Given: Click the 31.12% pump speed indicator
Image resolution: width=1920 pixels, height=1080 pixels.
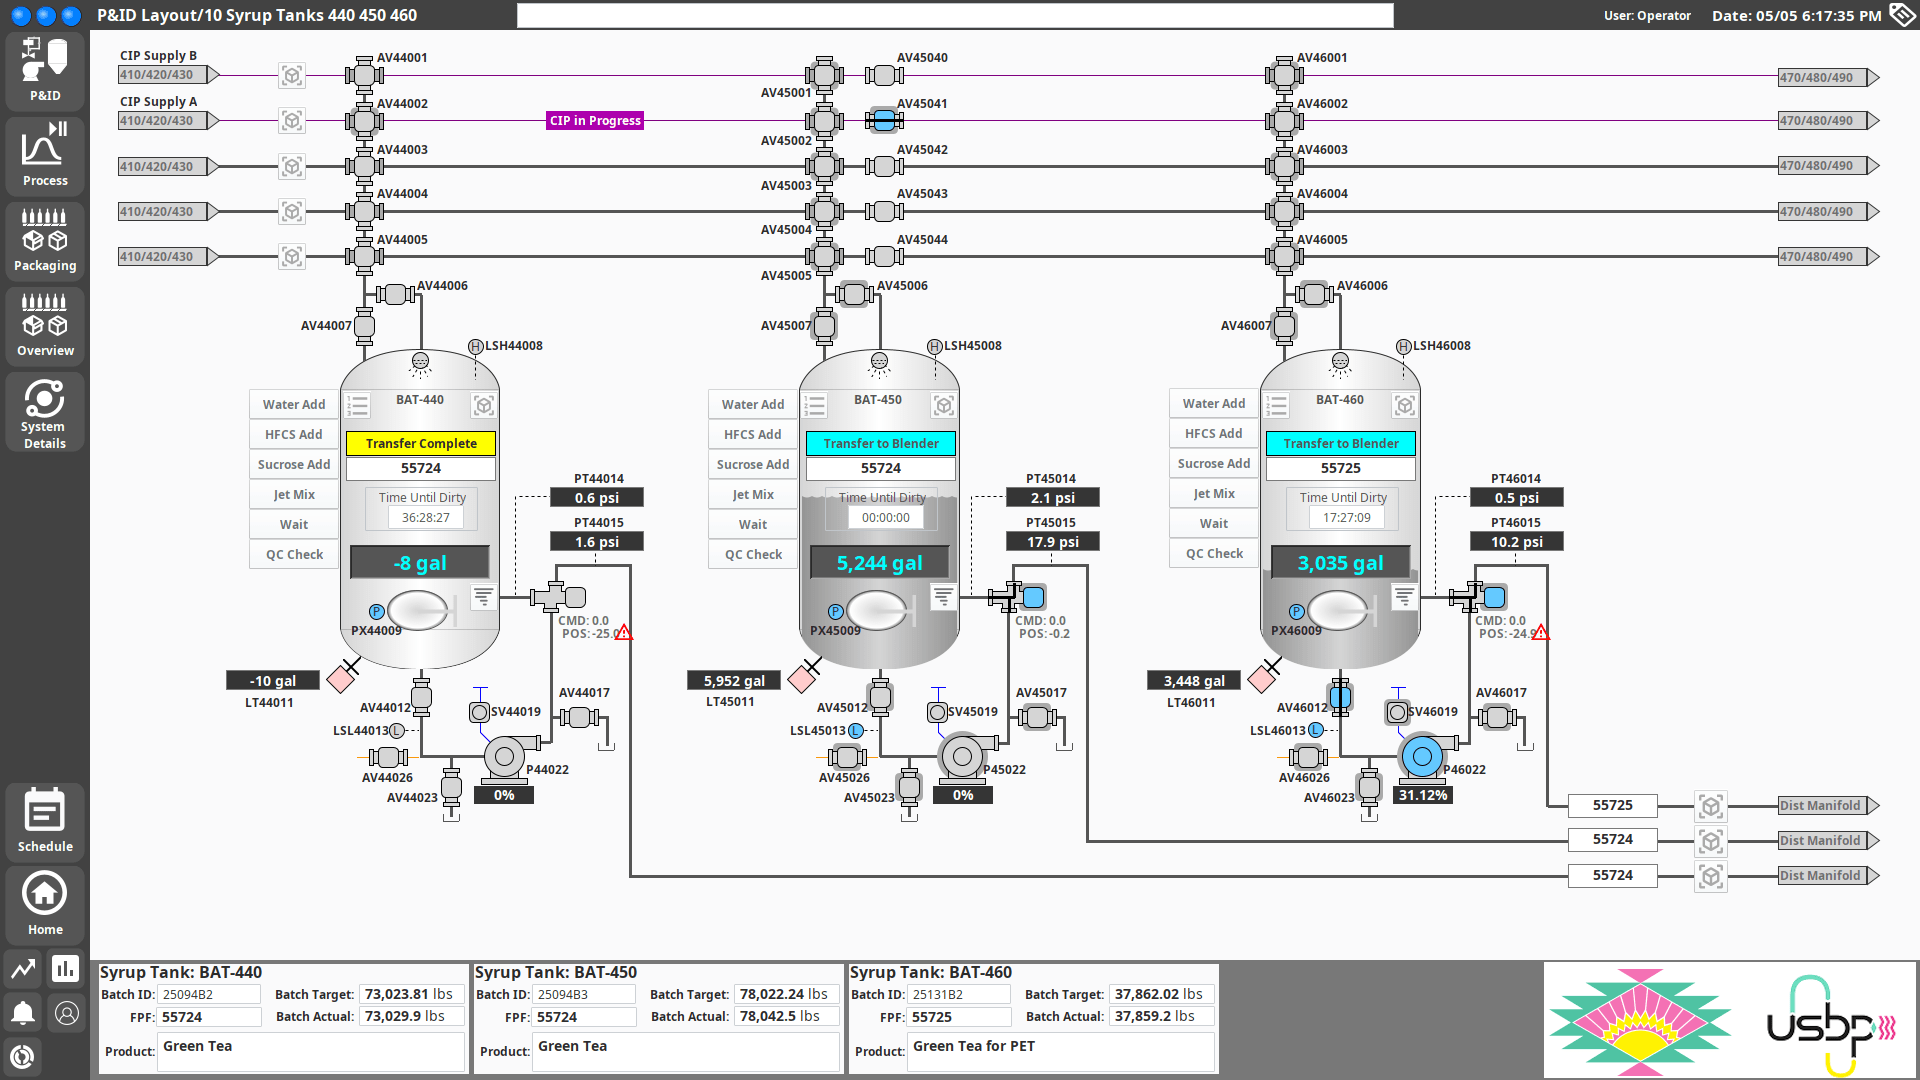Looking at the screenshot, I should pos(1423,794).
